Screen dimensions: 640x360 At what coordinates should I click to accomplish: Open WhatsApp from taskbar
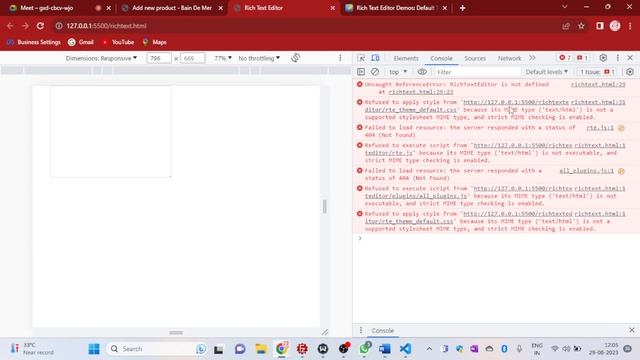(x=364, y=349)
